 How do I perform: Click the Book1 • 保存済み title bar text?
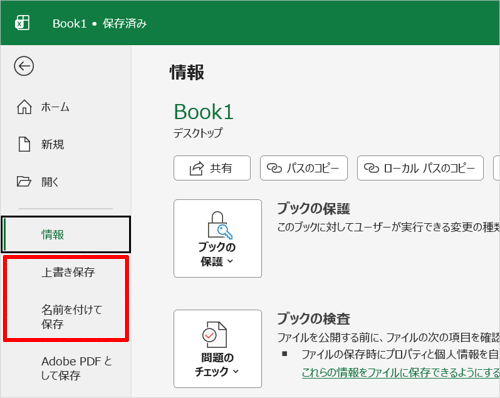tap(99, 23)
